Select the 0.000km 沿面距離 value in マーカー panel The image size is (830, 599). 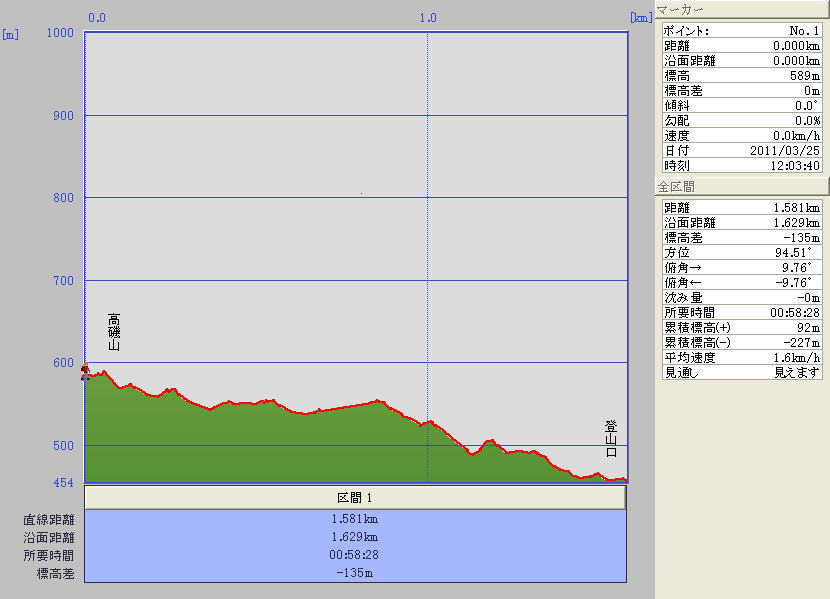[796, 61]
